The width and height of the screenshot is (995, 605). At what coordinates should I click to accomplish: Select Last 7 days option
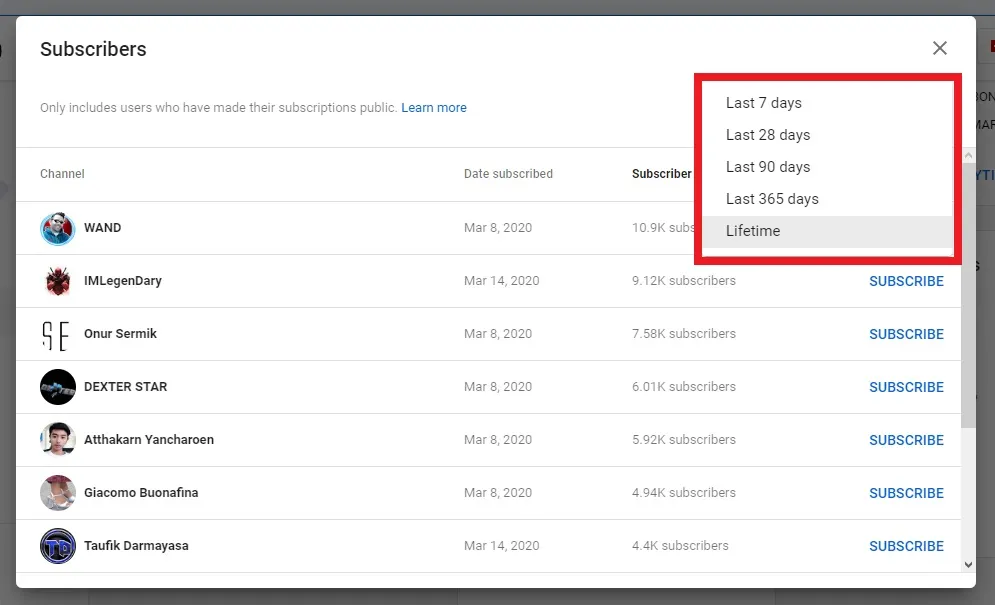pyautogui.click(x=764, y=103)
